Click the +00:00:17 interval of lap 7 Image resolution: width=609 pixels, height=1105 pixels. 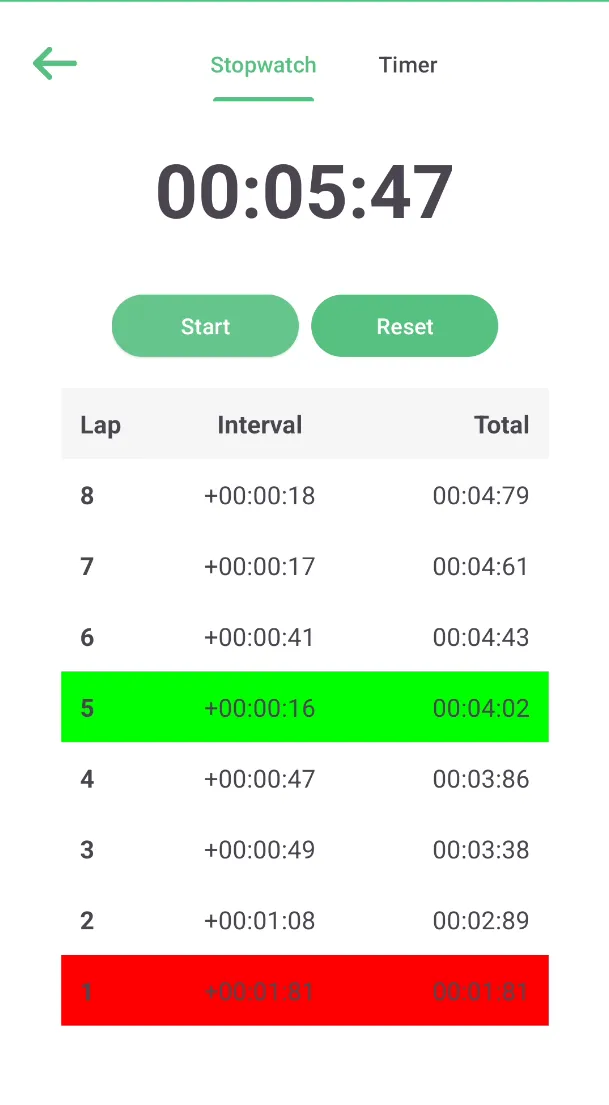pyautogui.click(x=259, y=567)
